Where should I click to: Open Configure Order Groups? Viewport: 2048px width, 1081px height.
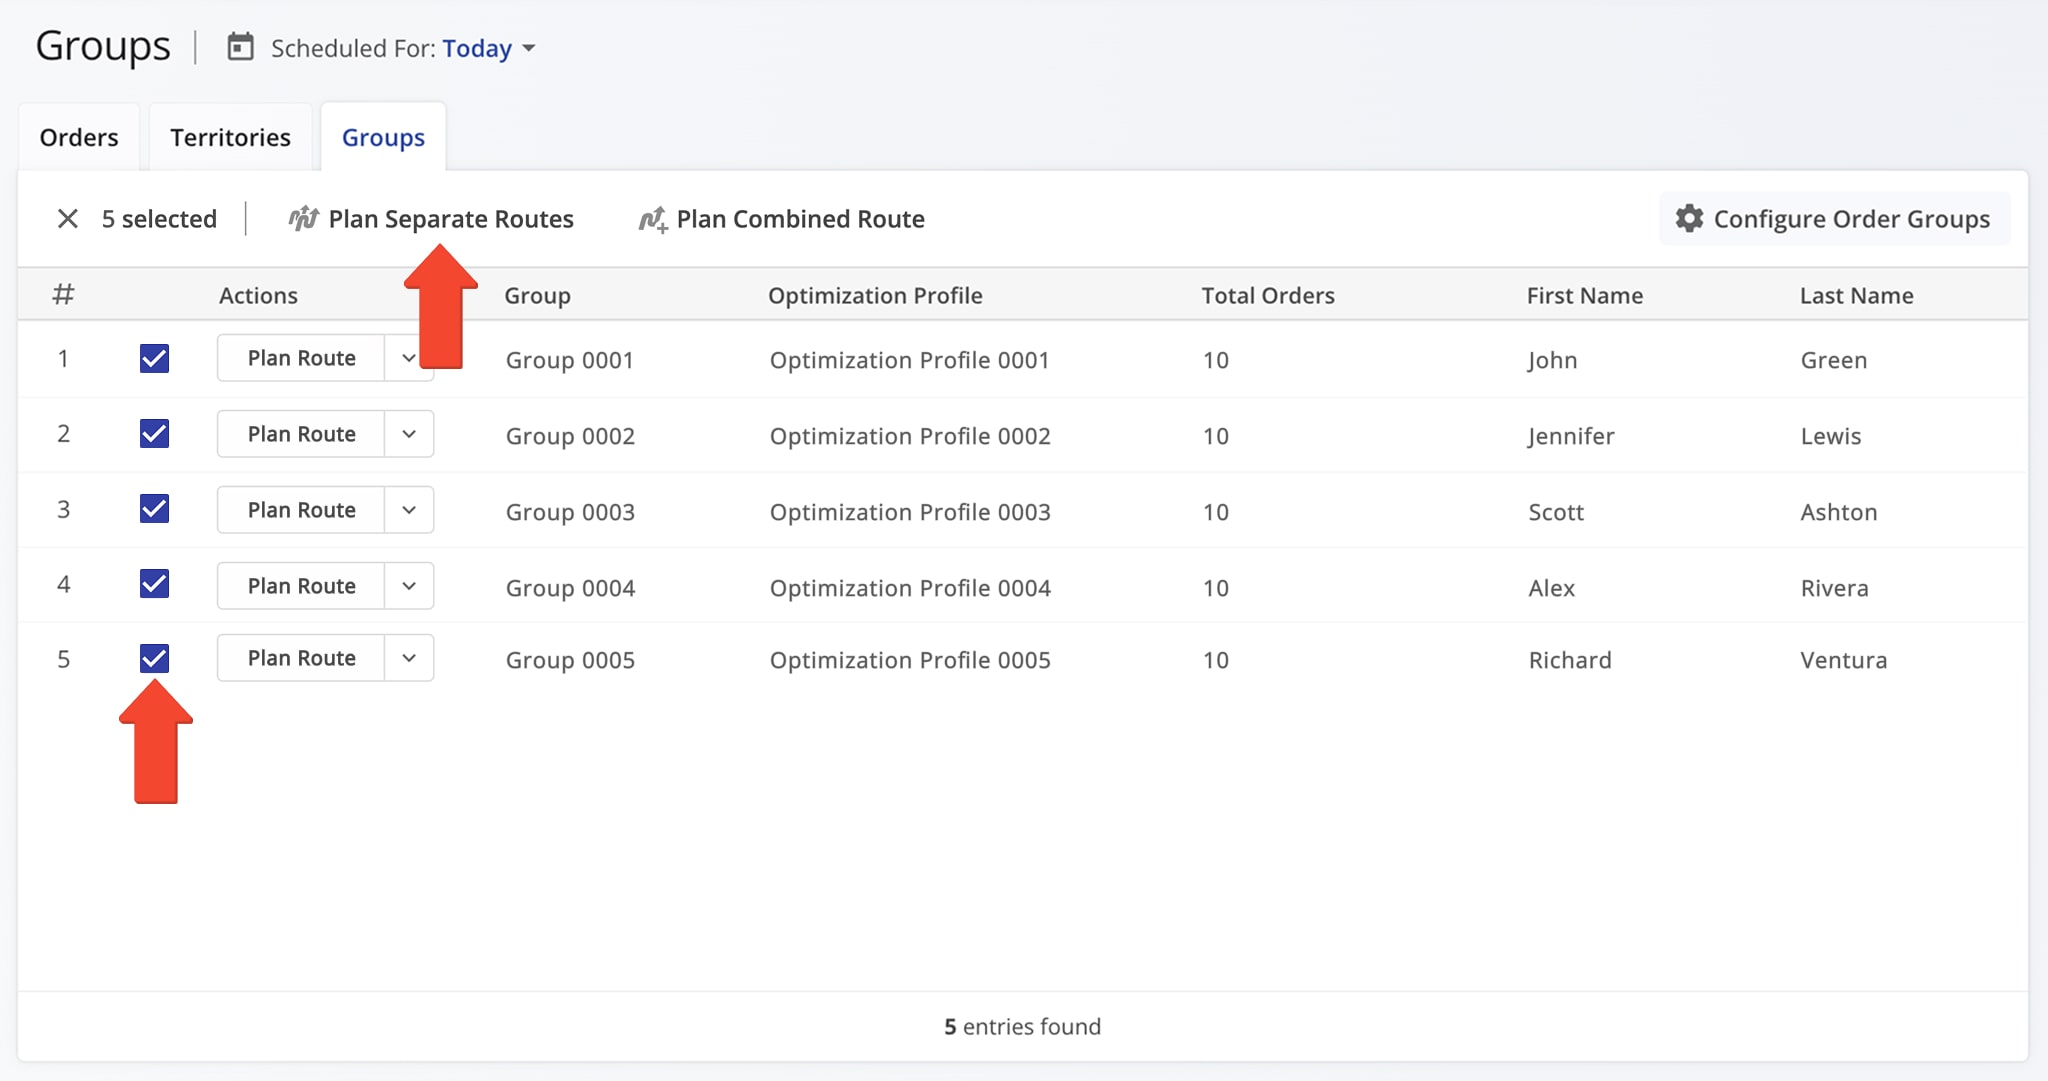[1835, 219]
